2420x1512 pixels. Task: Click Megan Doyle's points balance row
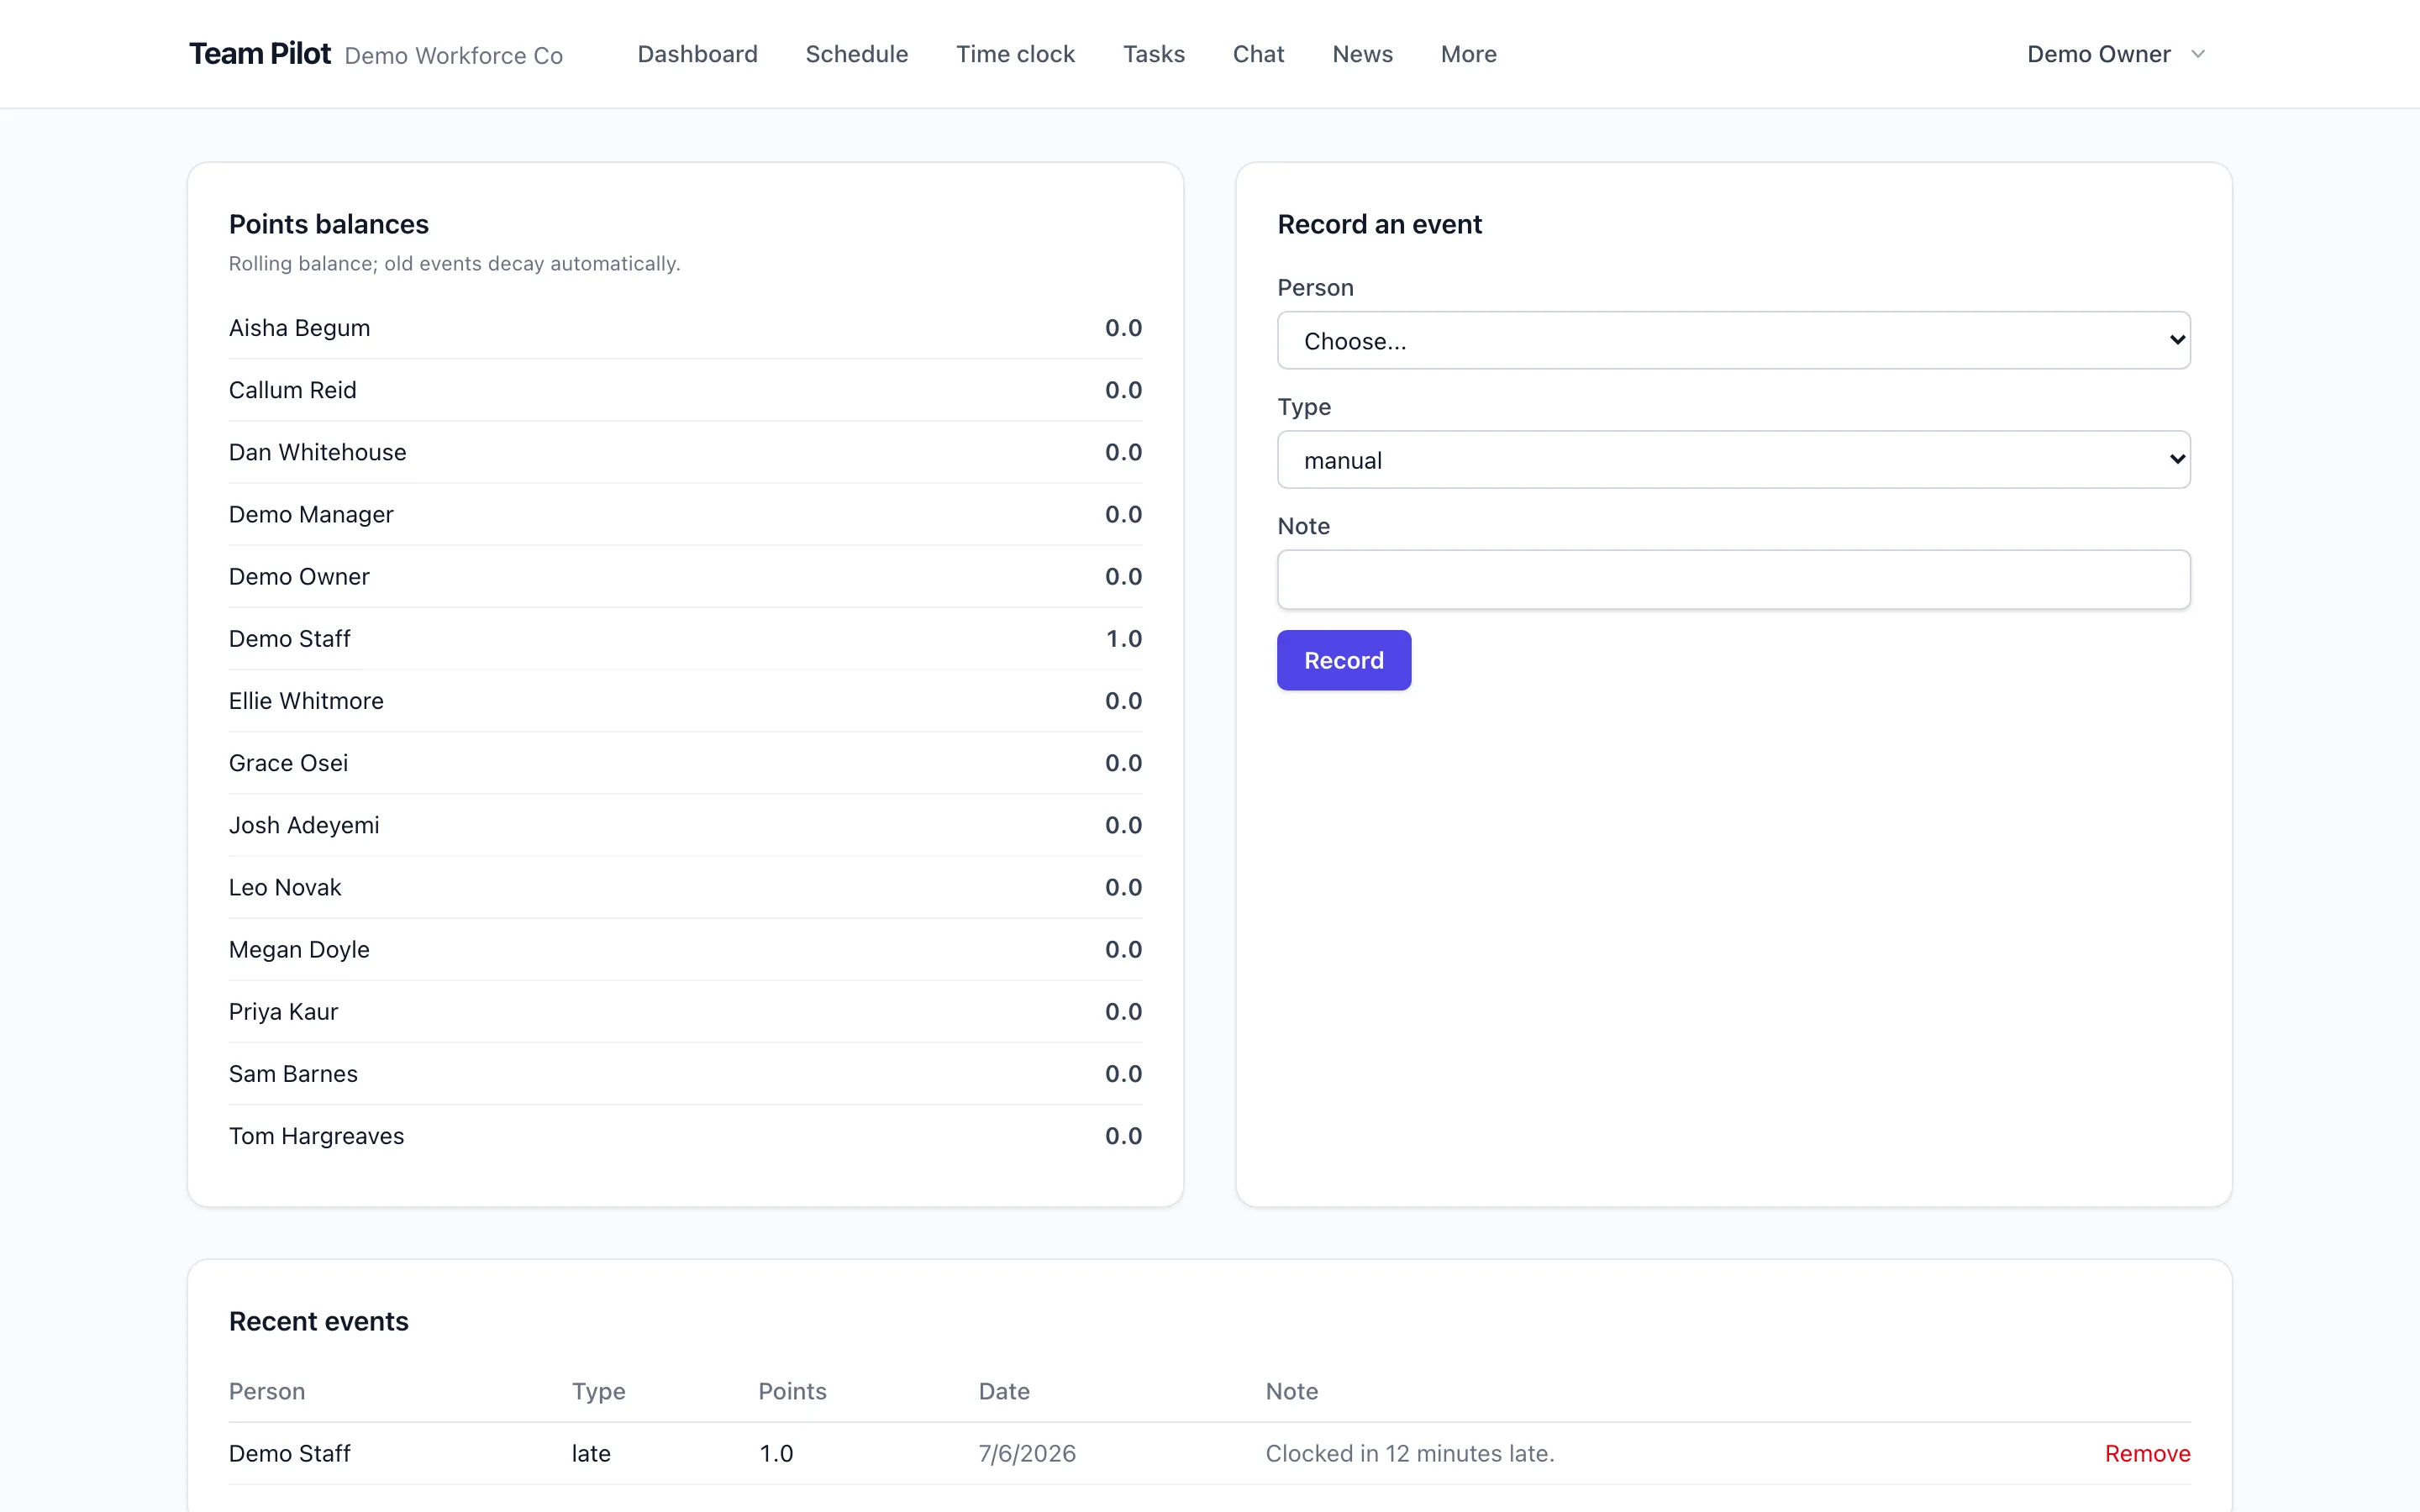click(685, 949)
